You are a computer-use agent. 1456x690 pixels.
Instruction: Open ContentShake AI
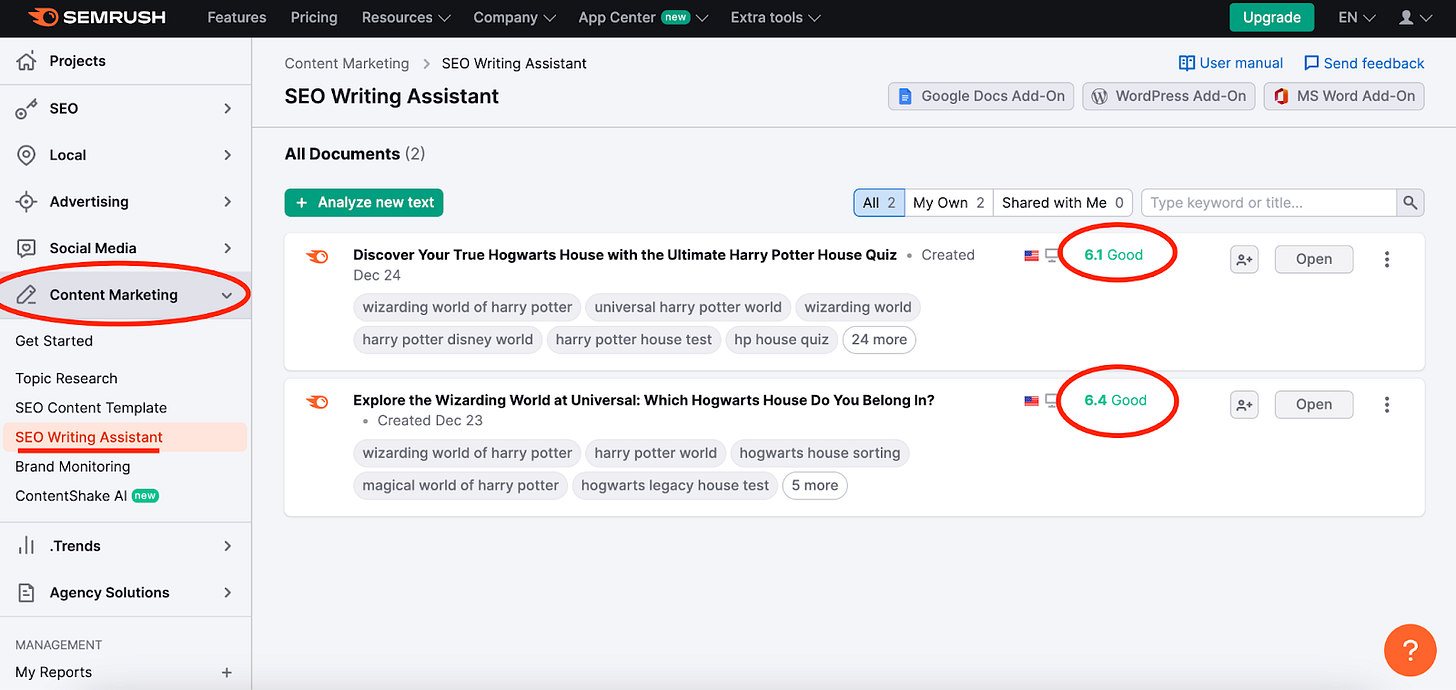click(87, 495)
